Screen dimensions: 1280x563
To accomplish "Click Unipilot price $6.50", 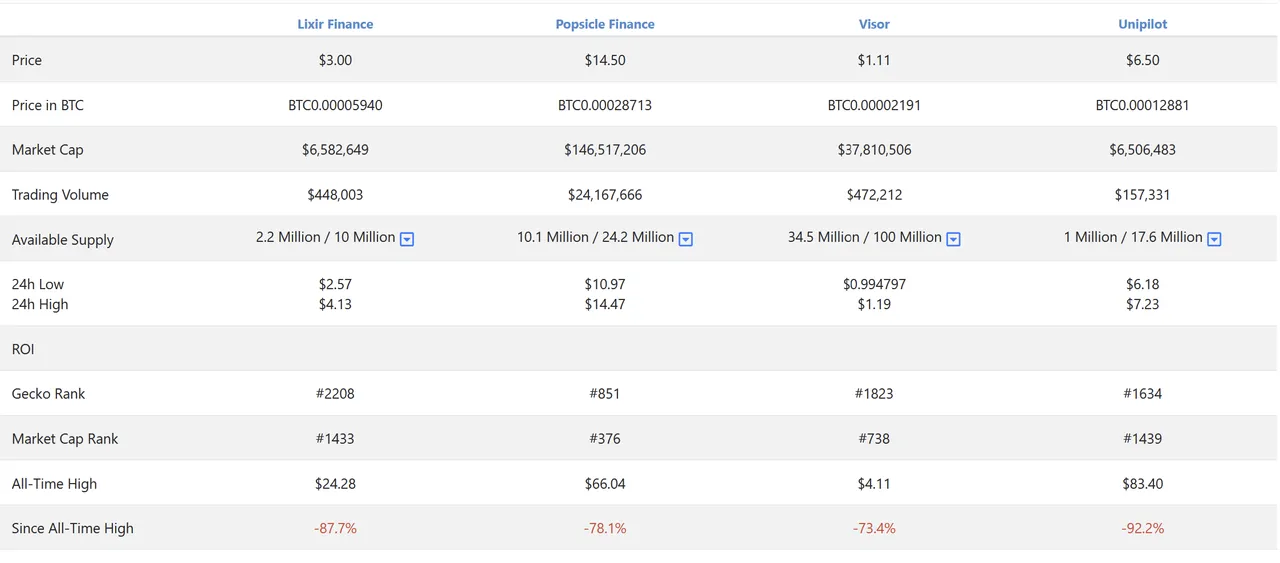I will coord(1142,60).
